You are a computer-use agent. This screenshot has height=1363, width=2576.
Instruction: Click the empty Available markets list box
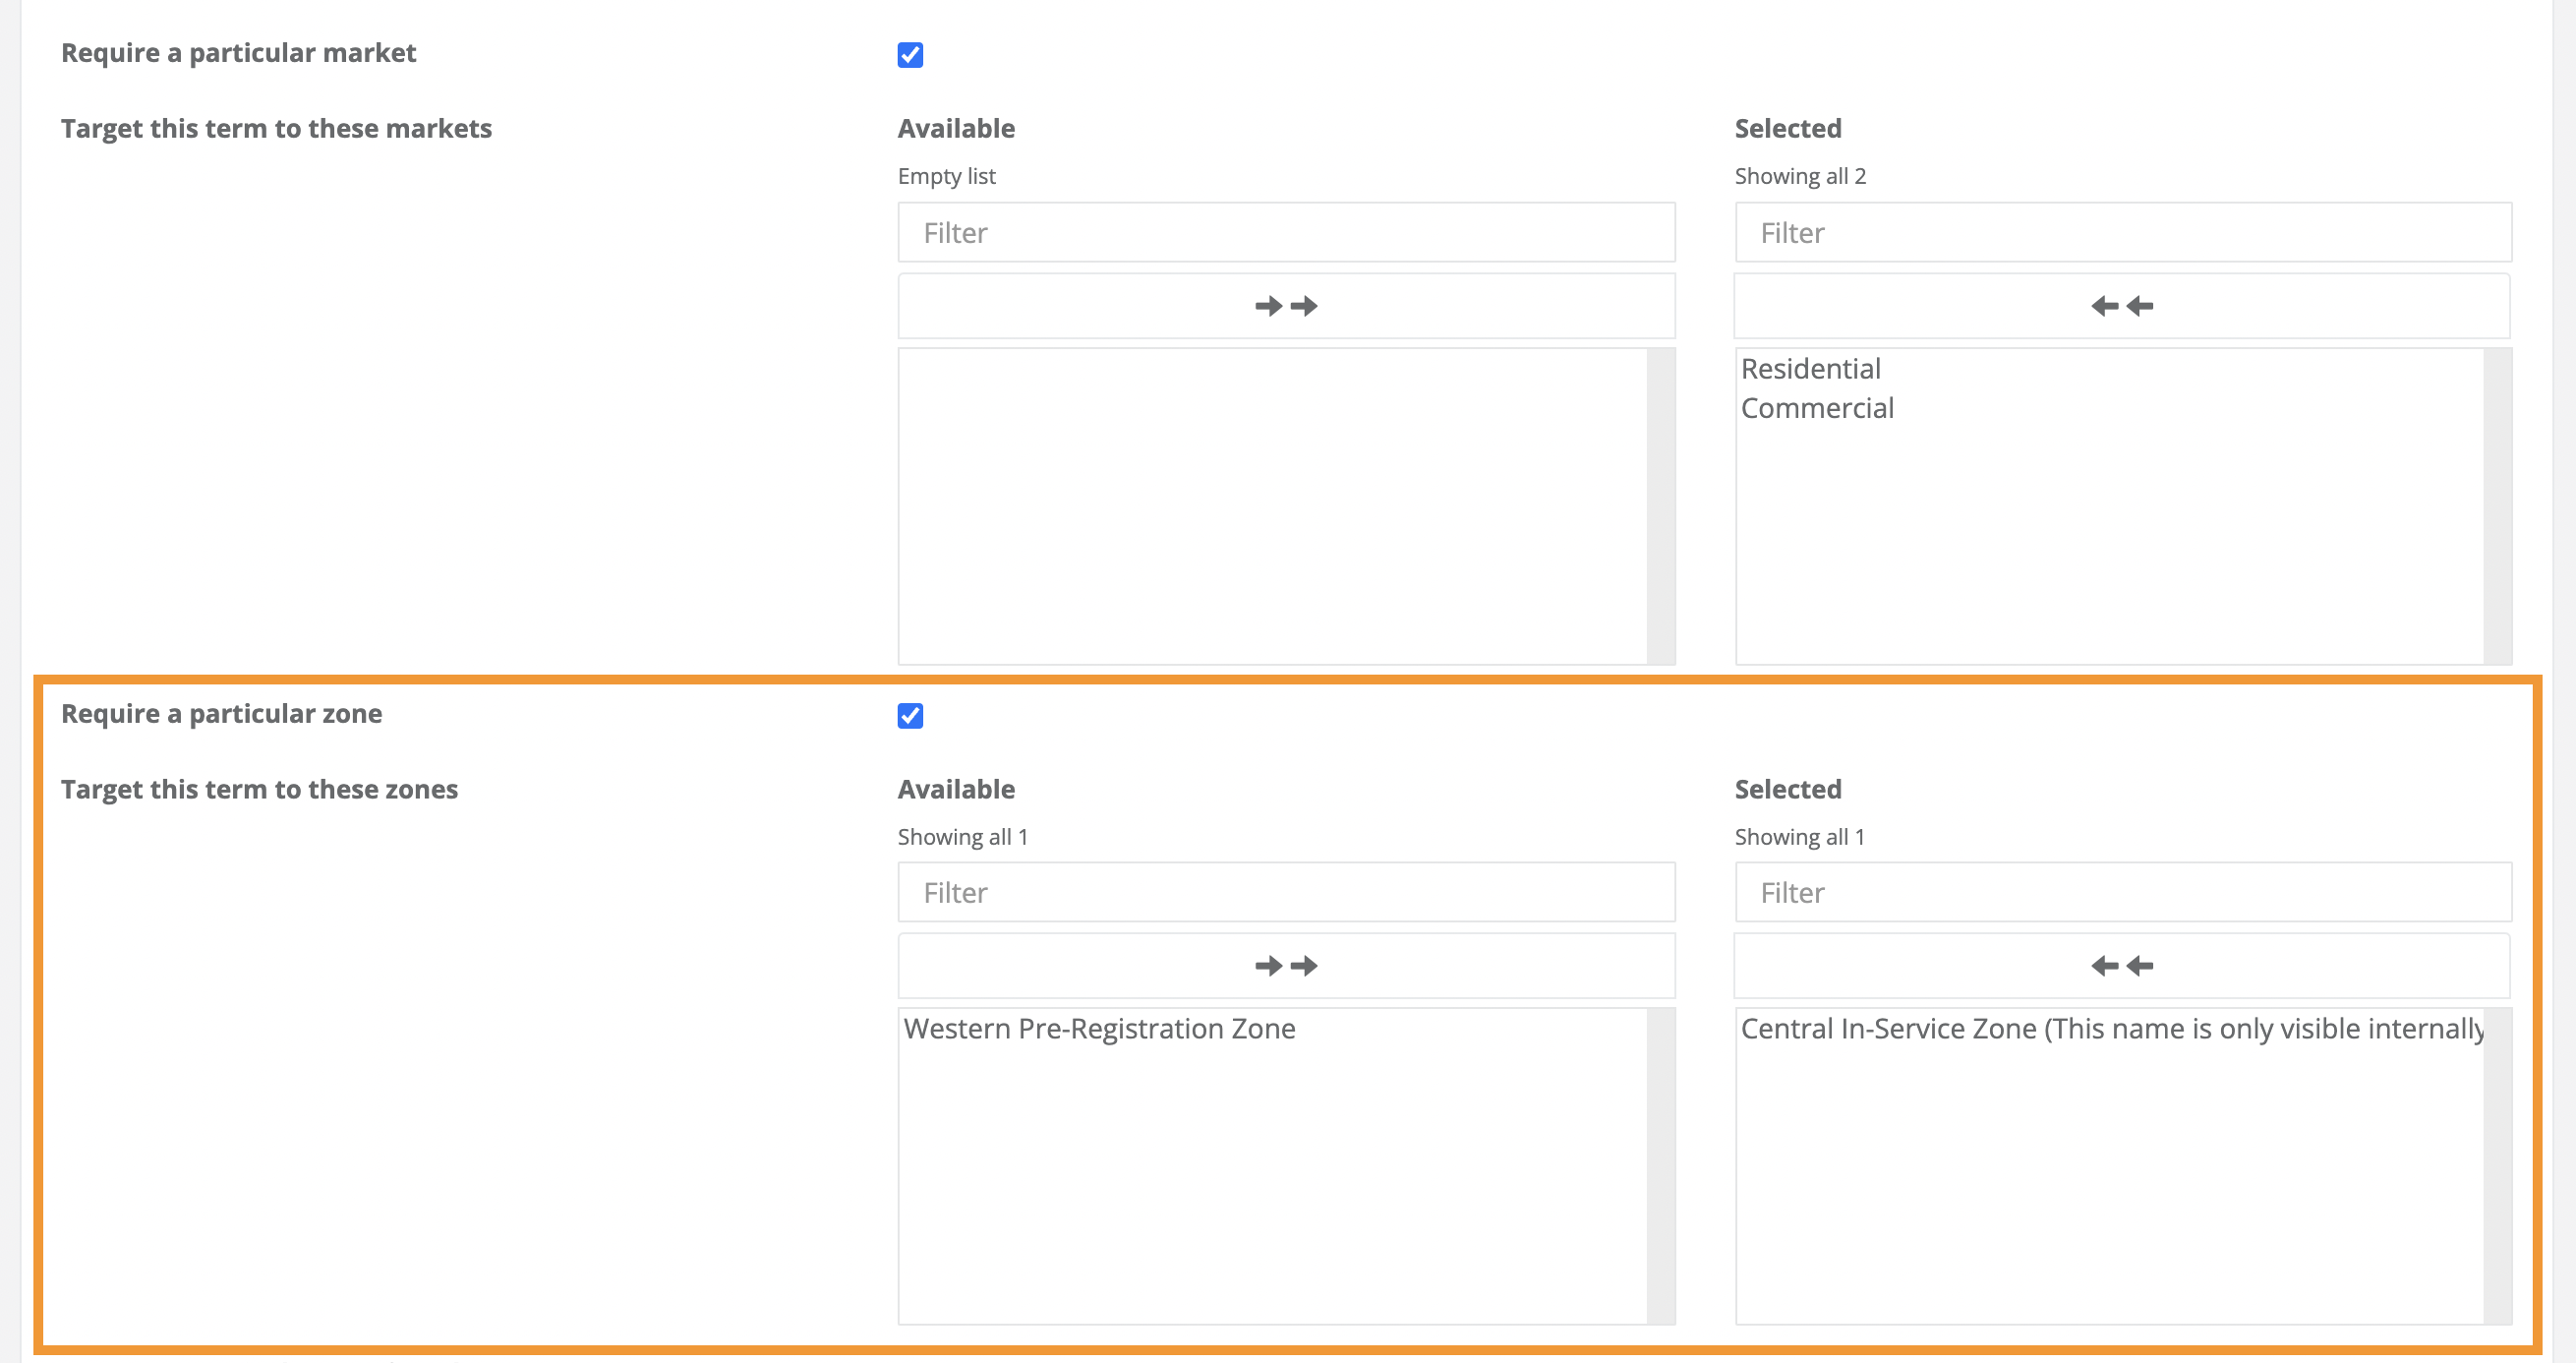coord(1272,506)
